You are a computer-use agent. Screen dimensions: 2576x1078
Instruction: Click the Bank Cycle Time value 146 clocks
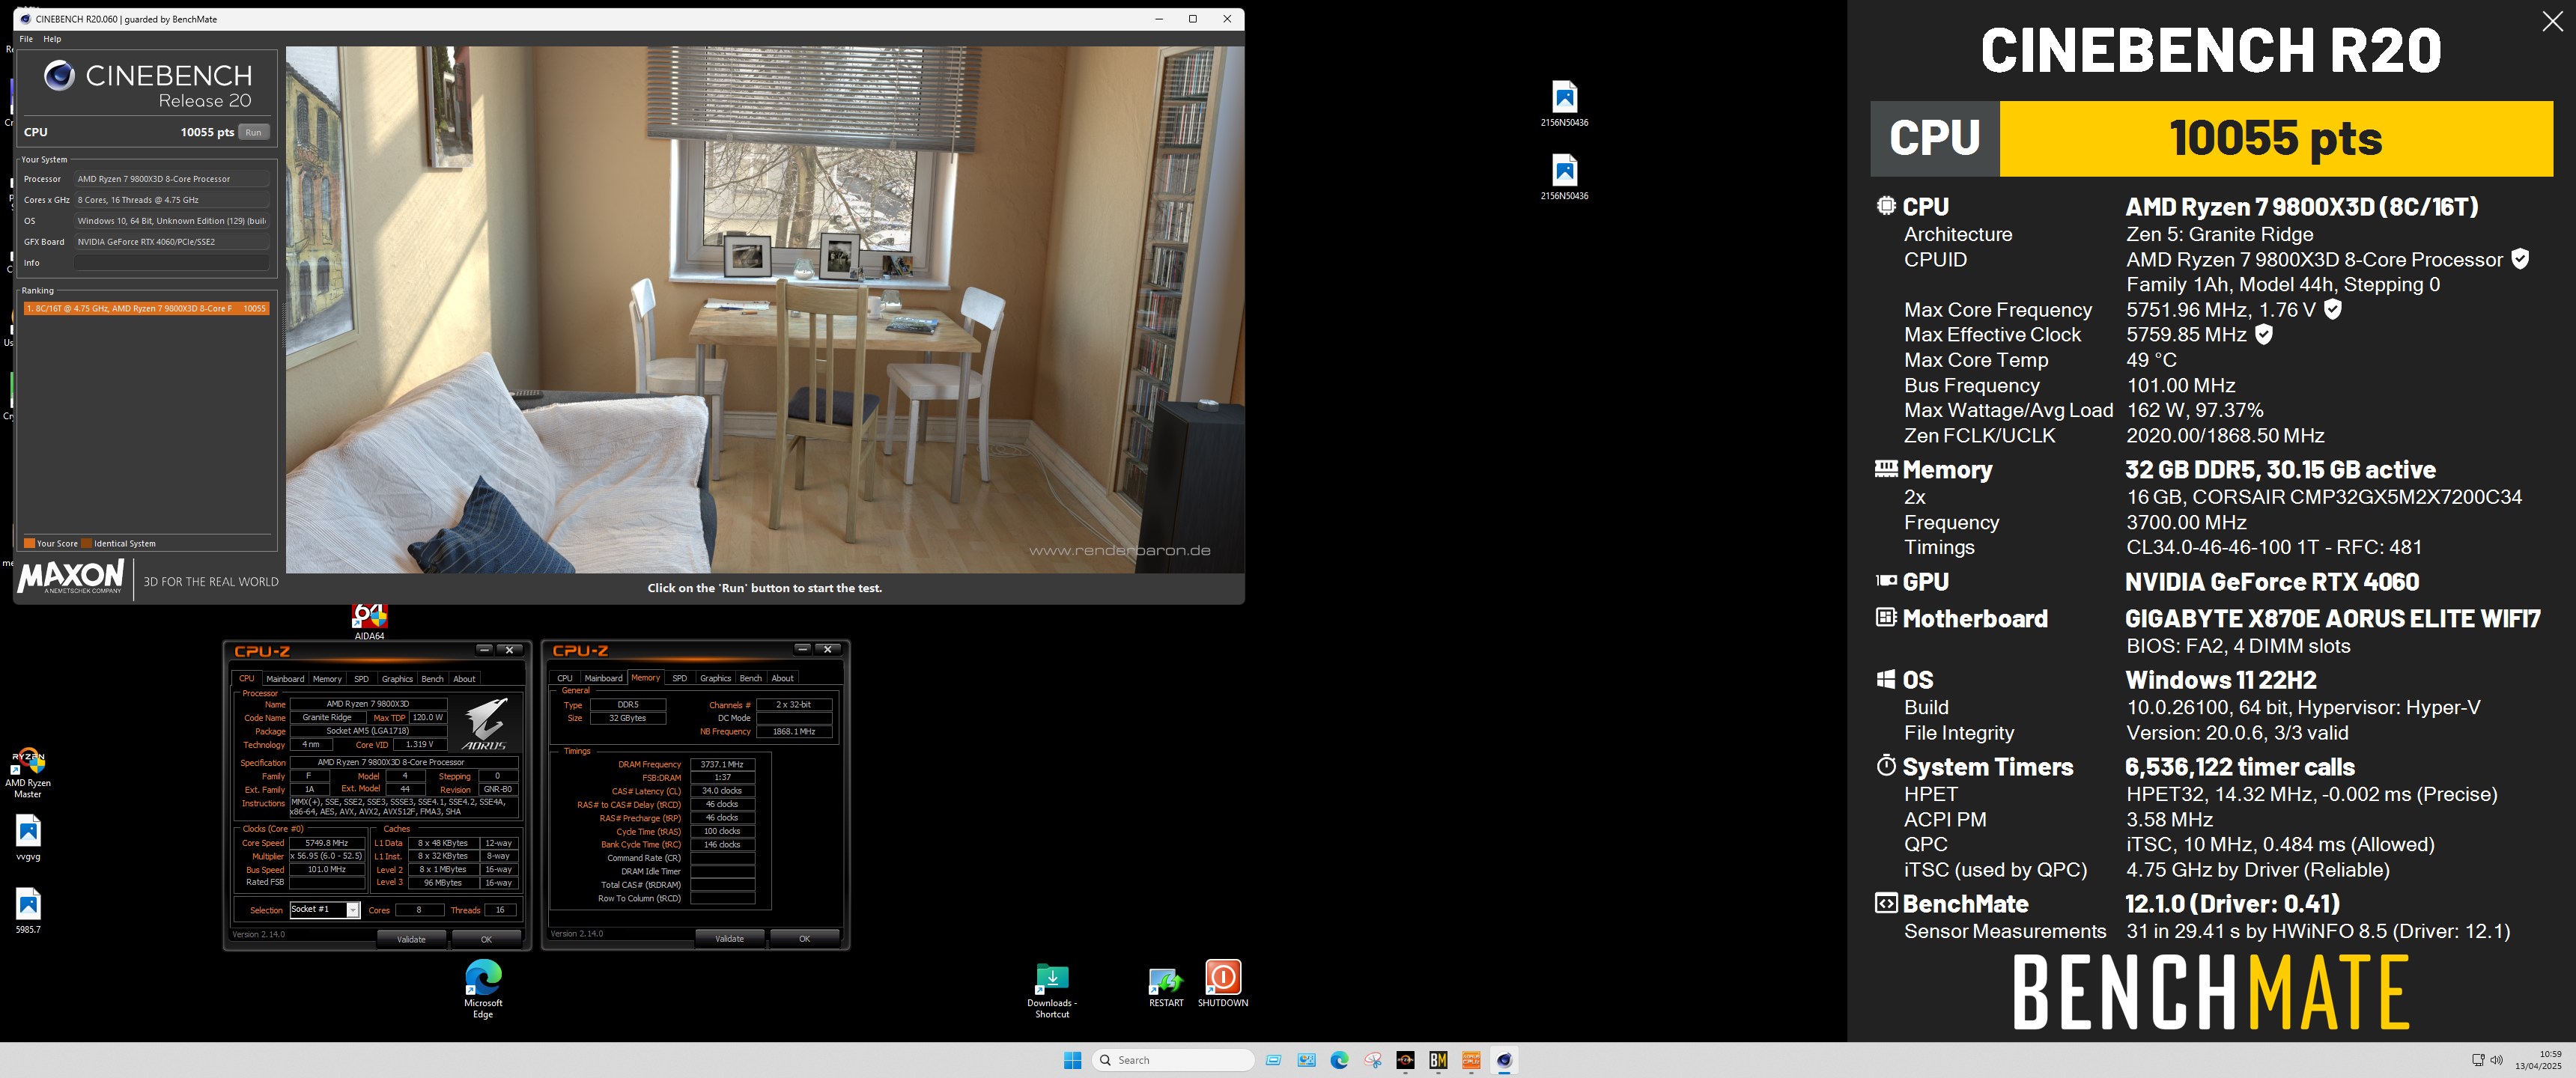click(x=722, y=844)
